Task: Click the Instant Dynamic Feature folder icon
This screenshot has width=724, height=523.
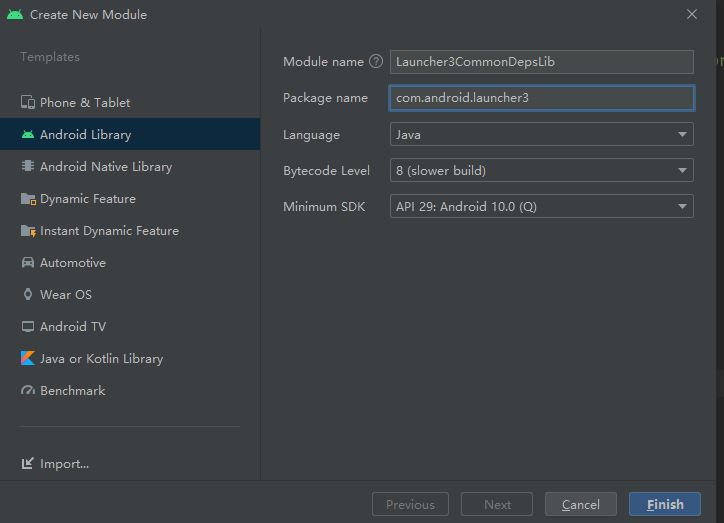Action: point(28,230)
